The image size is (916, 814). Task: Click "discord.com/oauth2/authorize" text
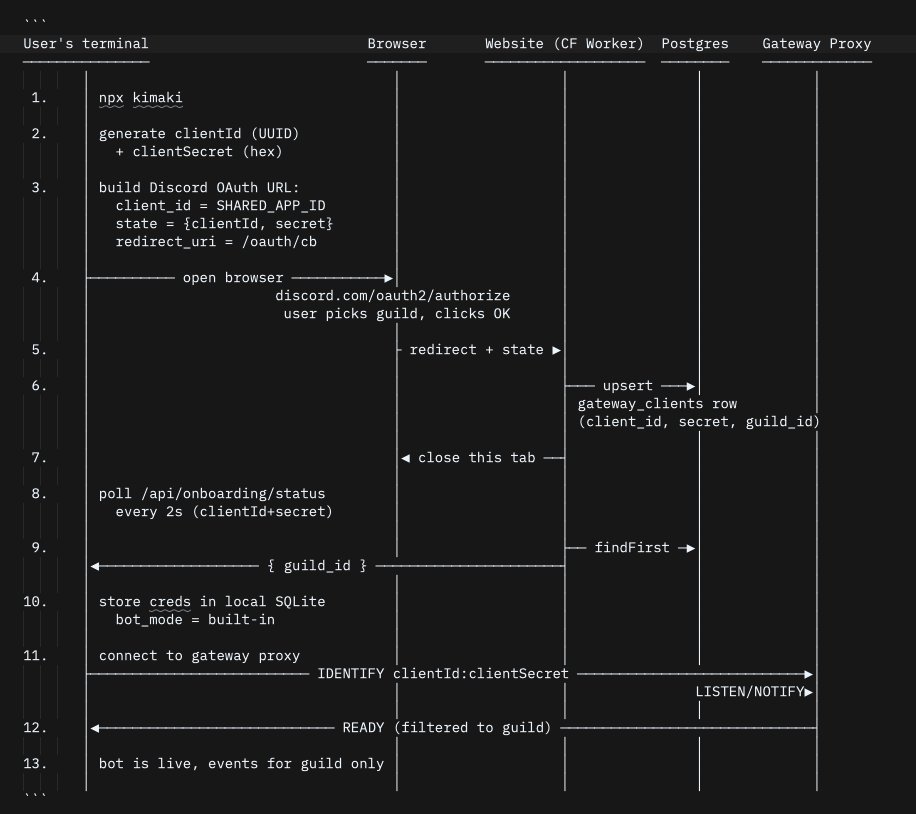[393, 296]
